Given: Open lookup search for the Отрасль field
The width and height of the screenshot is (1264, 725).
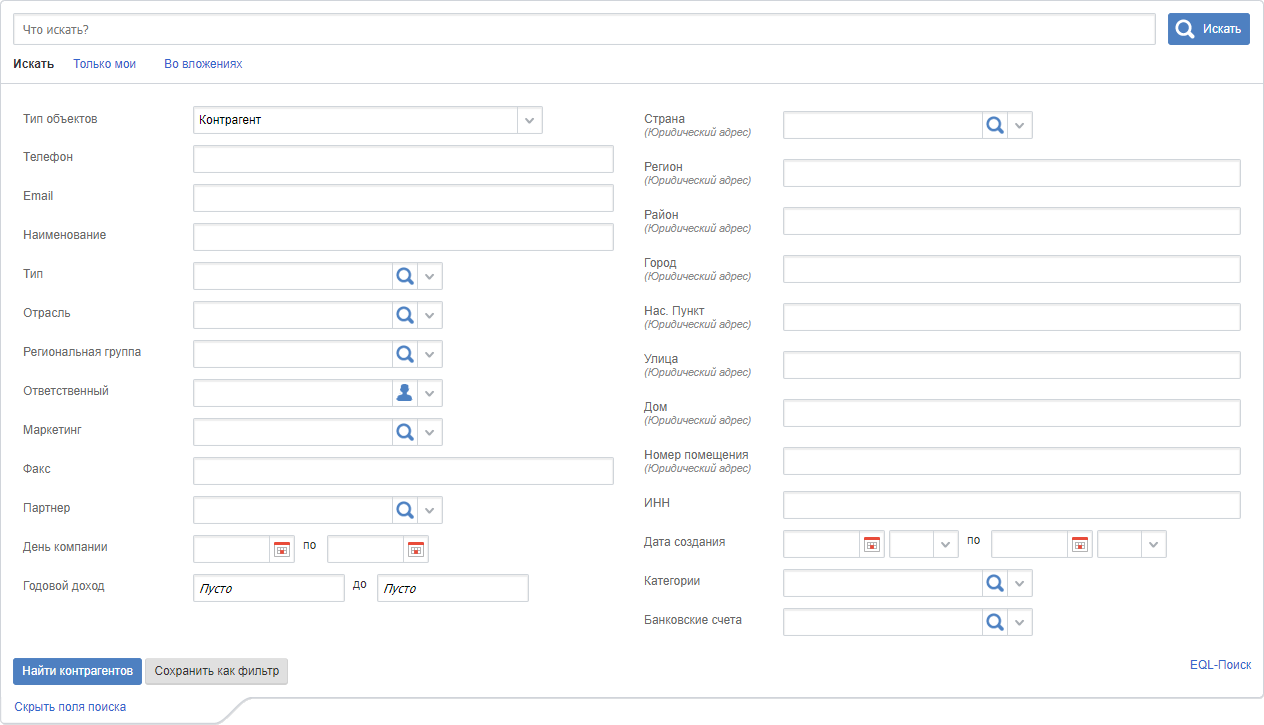Looking at the screenshot, I should 404,316.
